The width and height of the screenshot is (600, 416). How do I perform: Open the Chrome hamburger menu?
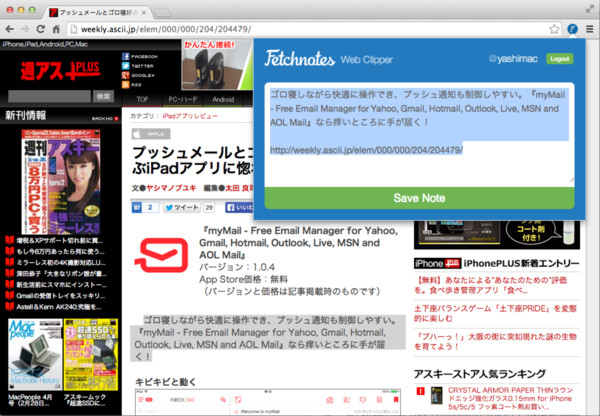[x=590, y=29]
